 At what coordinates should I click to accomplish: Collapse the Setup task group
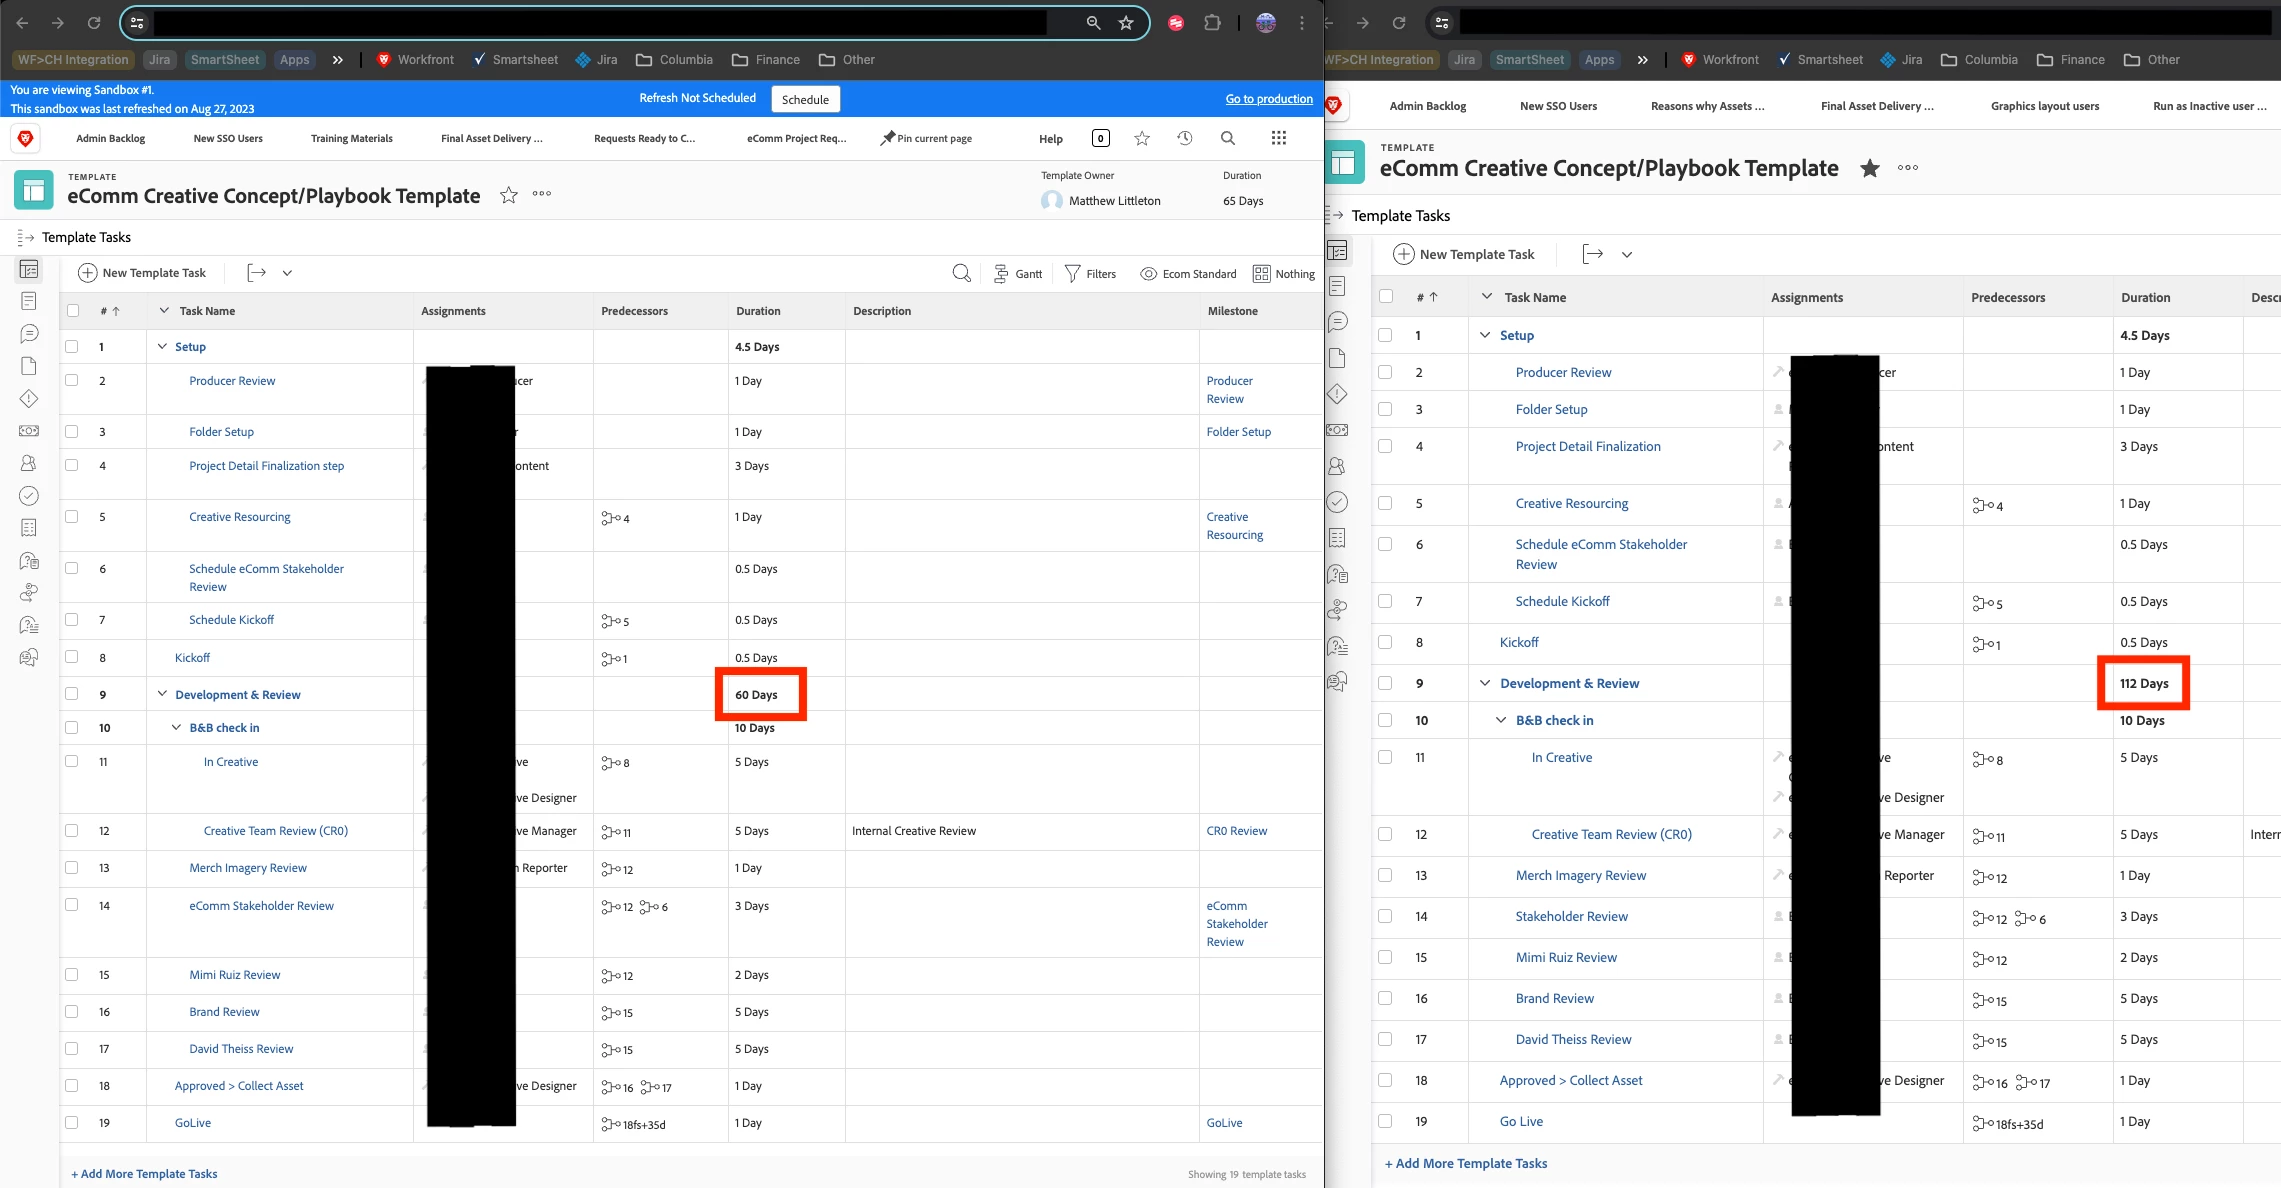click(163, 346)
